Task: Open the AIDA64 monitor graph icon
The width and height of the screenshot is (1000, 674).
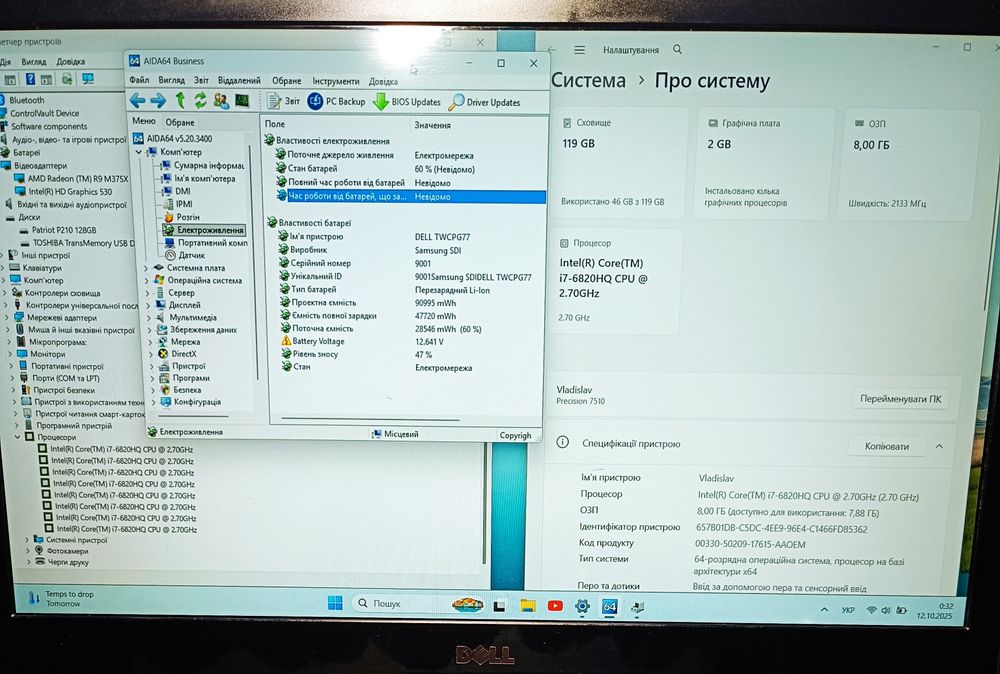Action: (x=242, y=101)
